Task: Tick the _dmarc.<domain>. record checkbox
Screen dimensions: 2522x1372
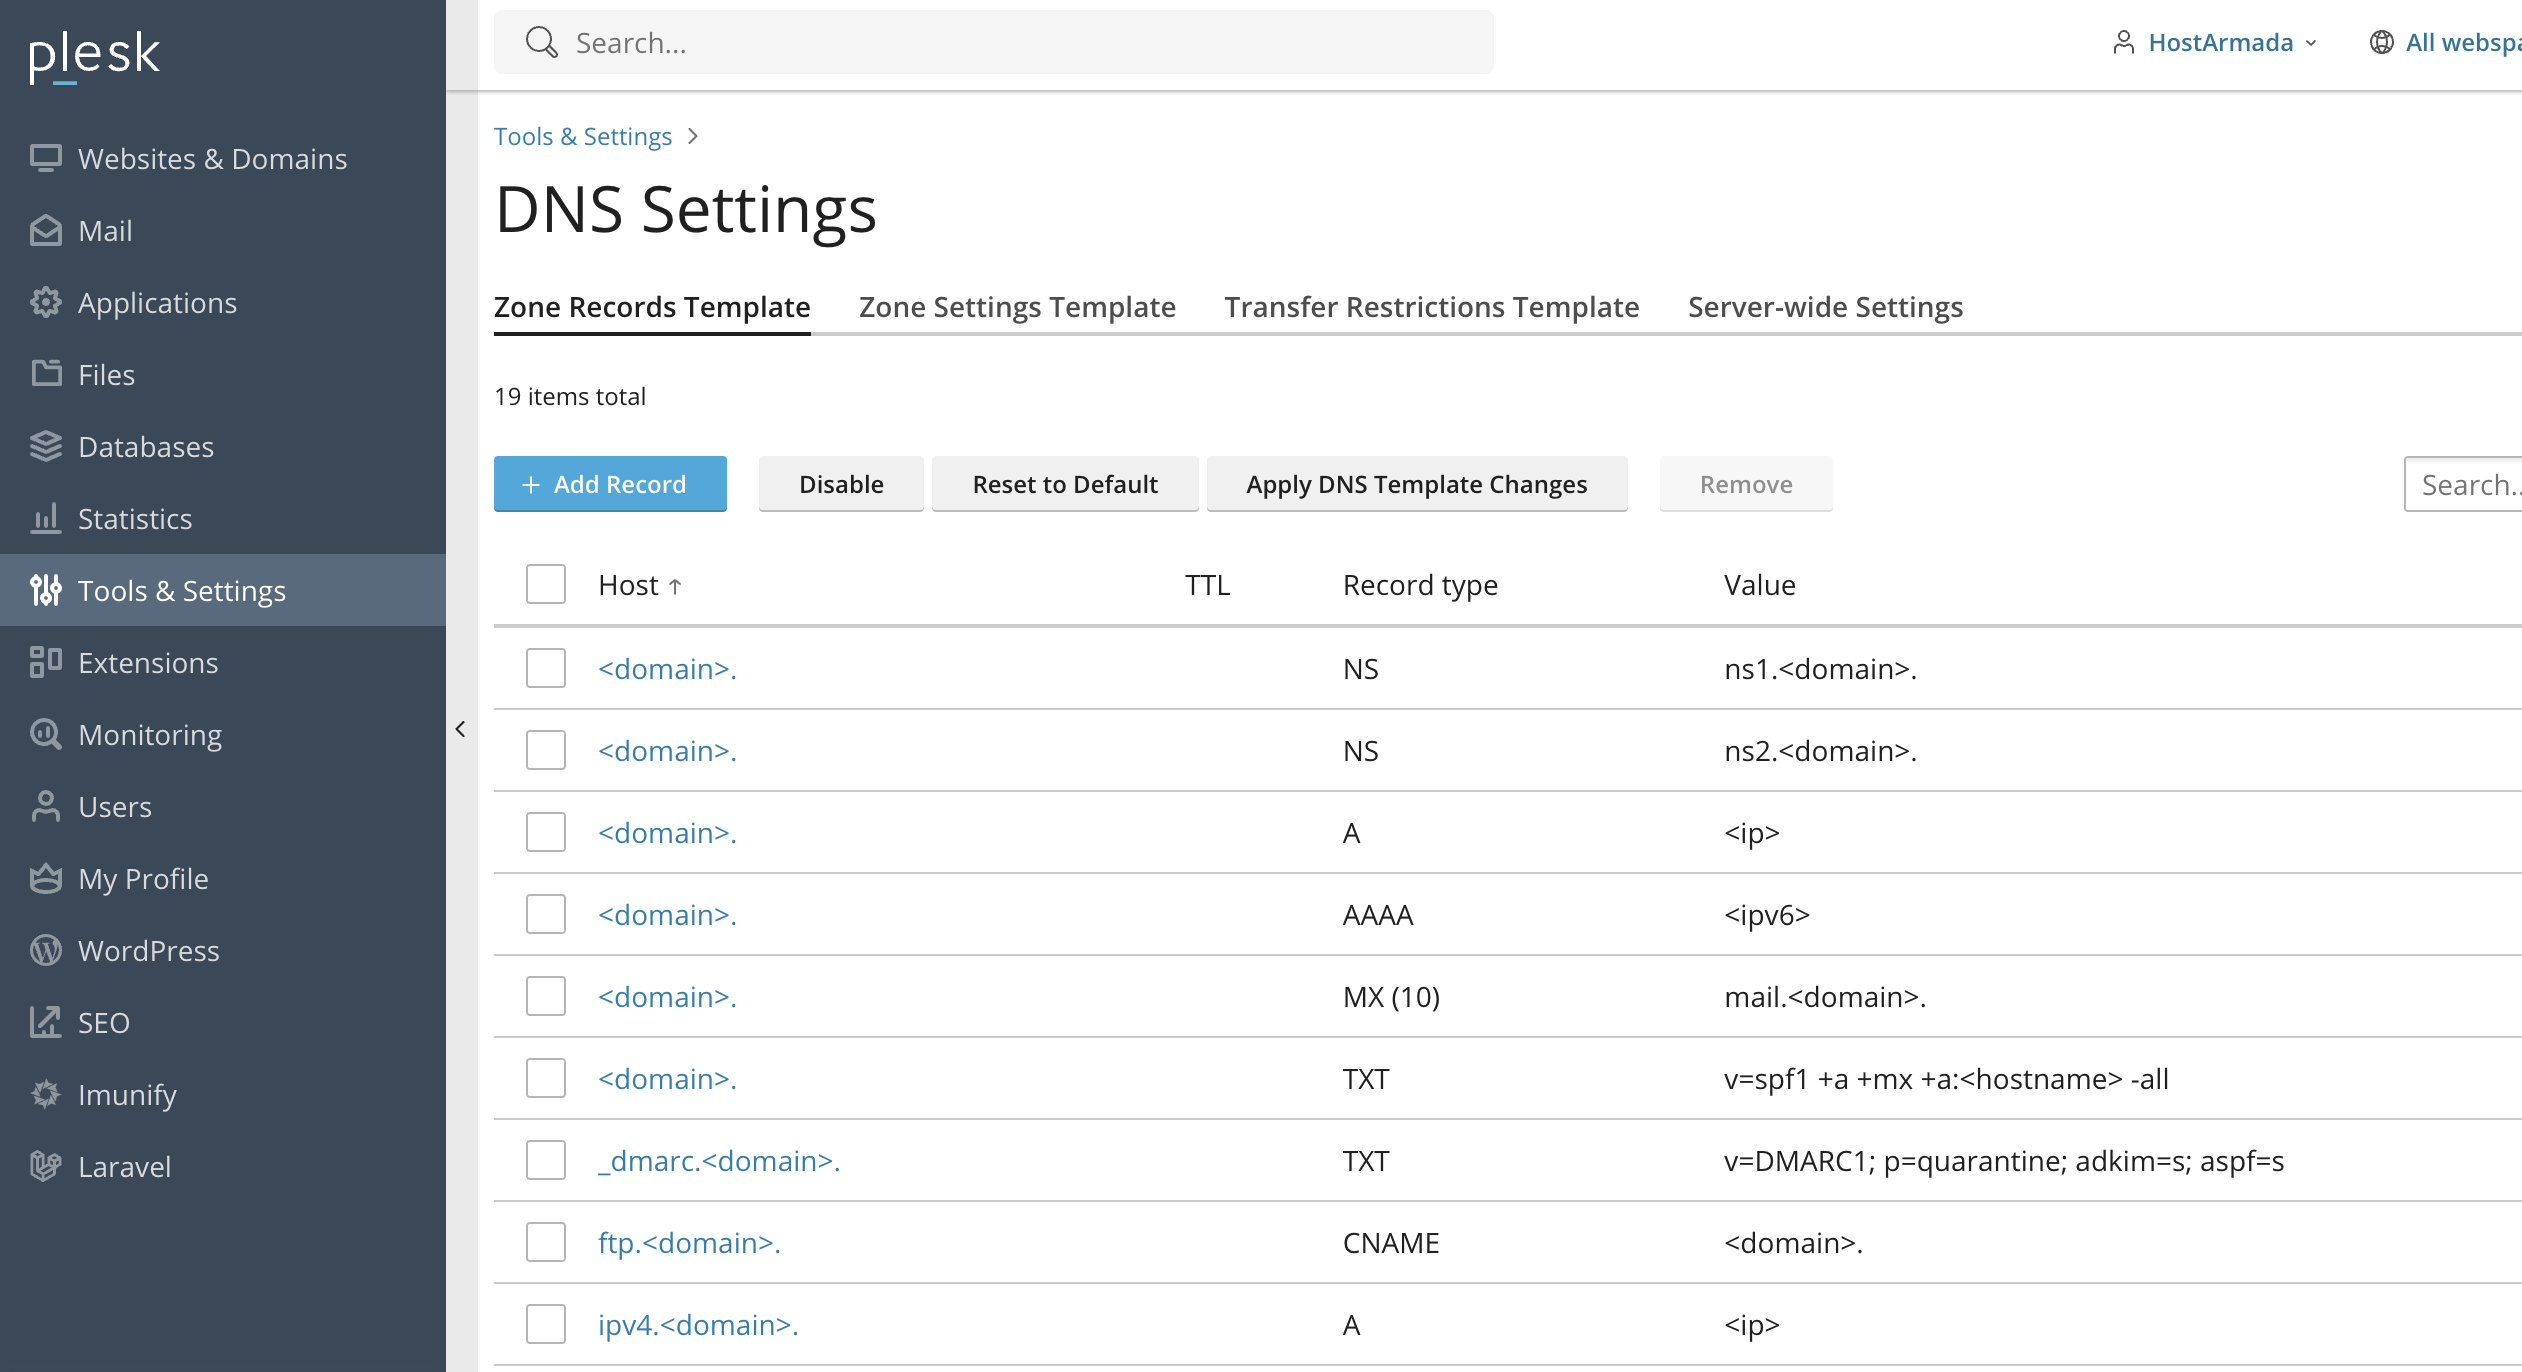Action: [546, 1160]
